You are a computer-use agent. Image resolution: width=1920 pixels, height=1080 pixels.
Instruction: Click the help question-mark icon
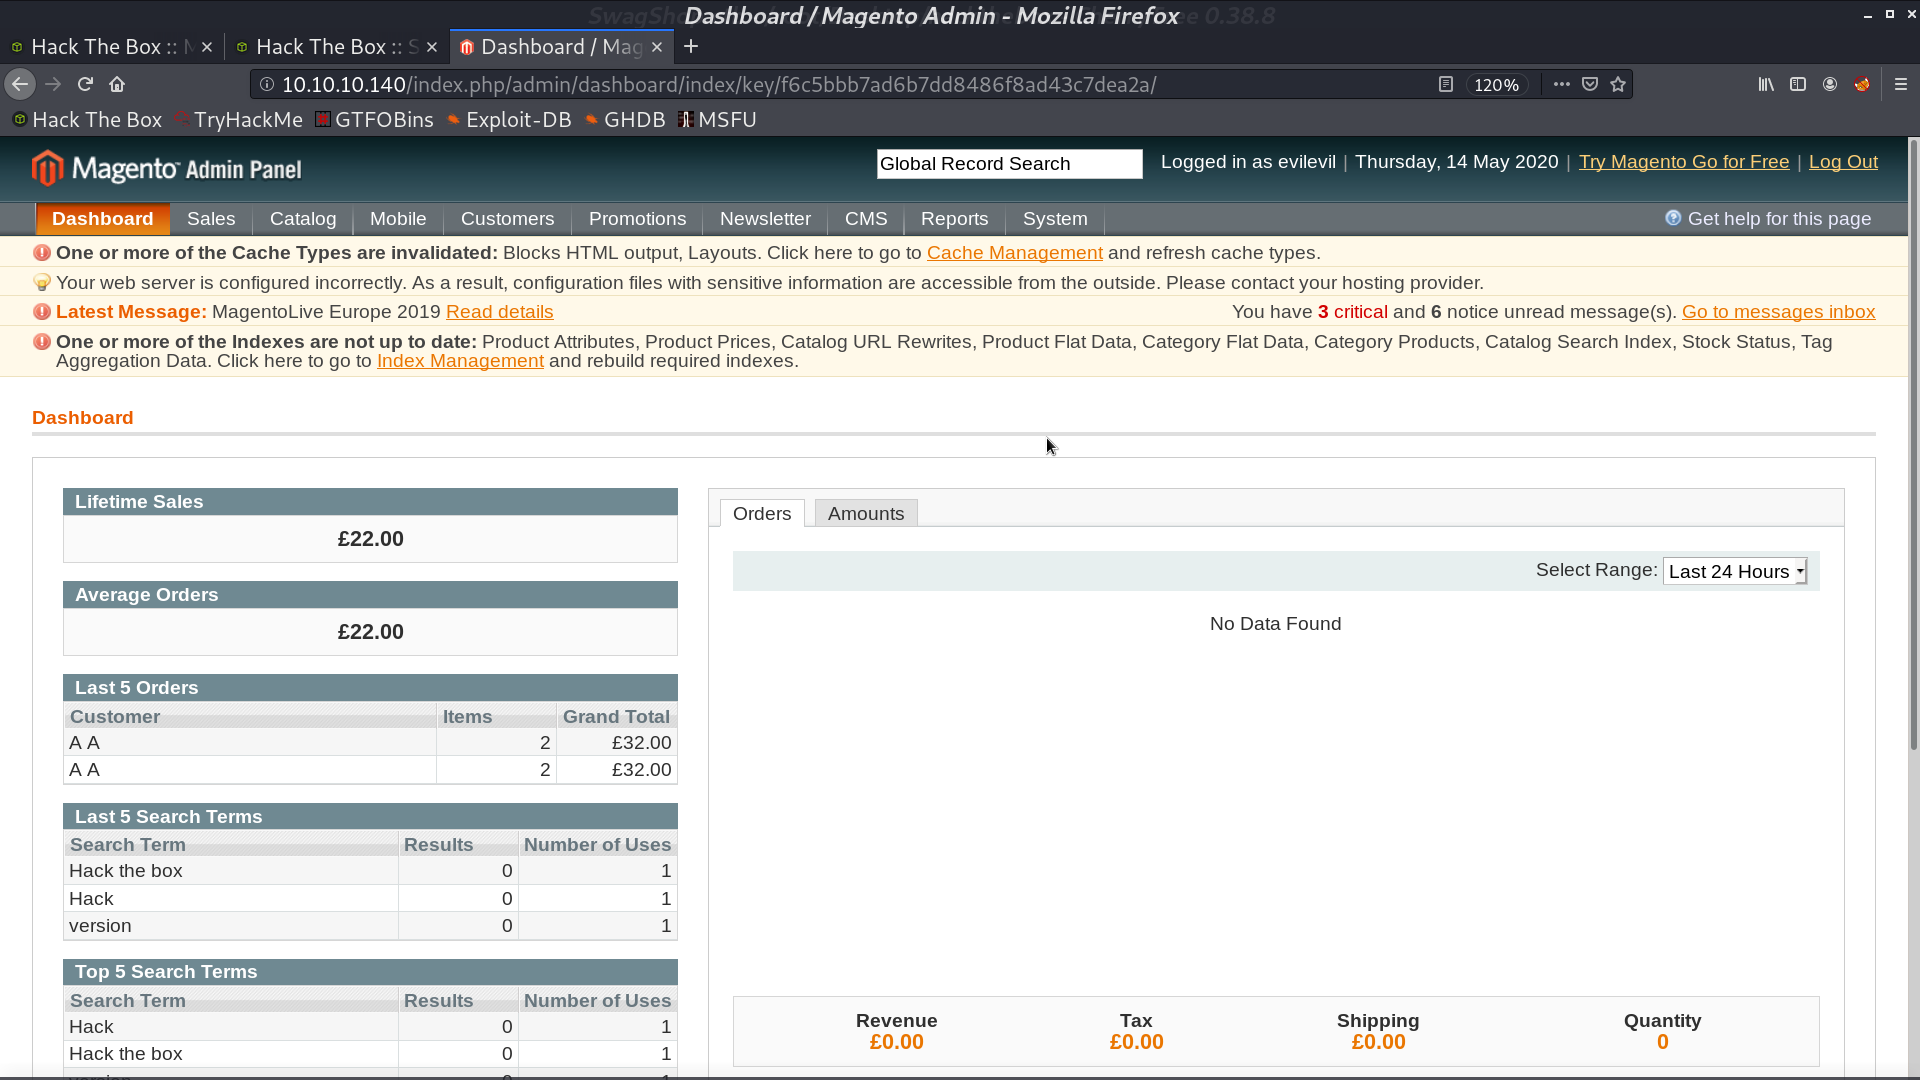(x=1673, y=218)
